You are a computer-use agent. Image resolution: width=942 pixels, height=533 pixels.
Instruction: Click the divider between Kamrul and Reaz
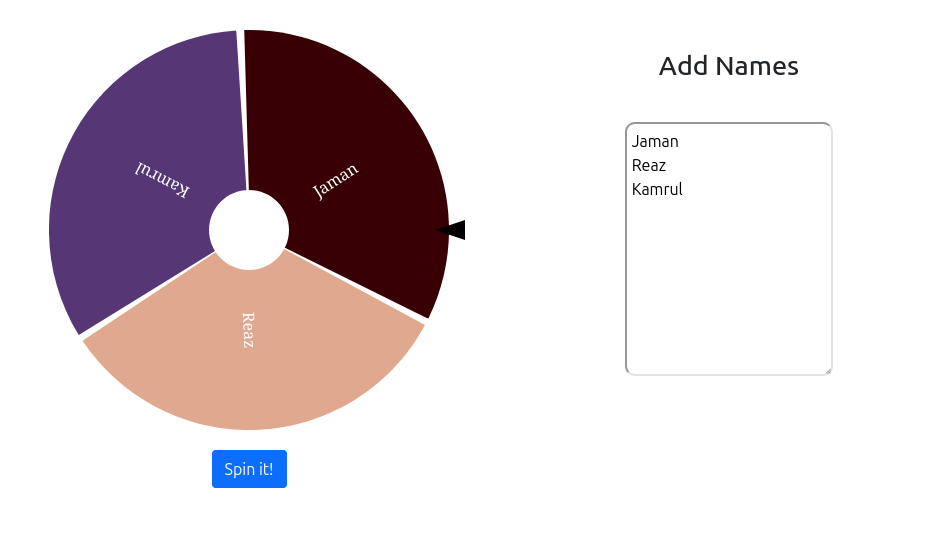click(148, 294)
